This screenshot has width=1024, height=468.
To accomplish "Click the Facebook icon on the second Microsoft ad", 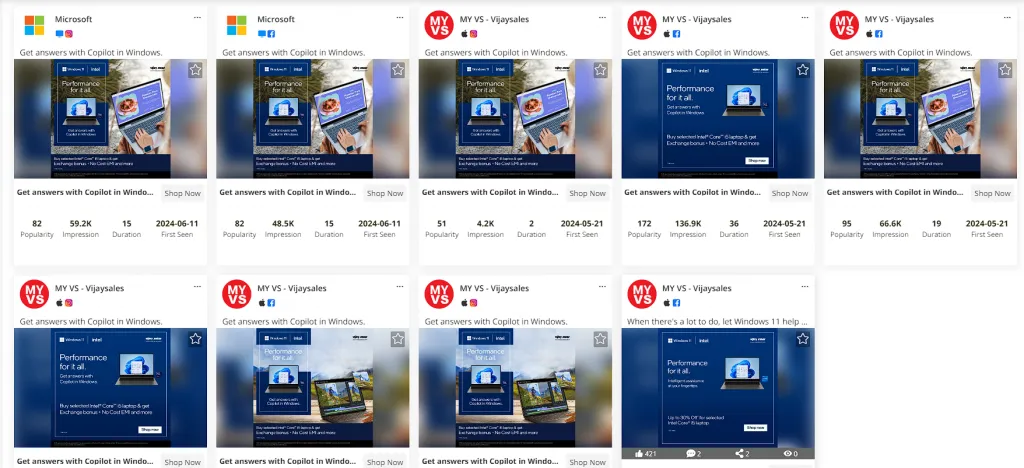I will point(271,34).
